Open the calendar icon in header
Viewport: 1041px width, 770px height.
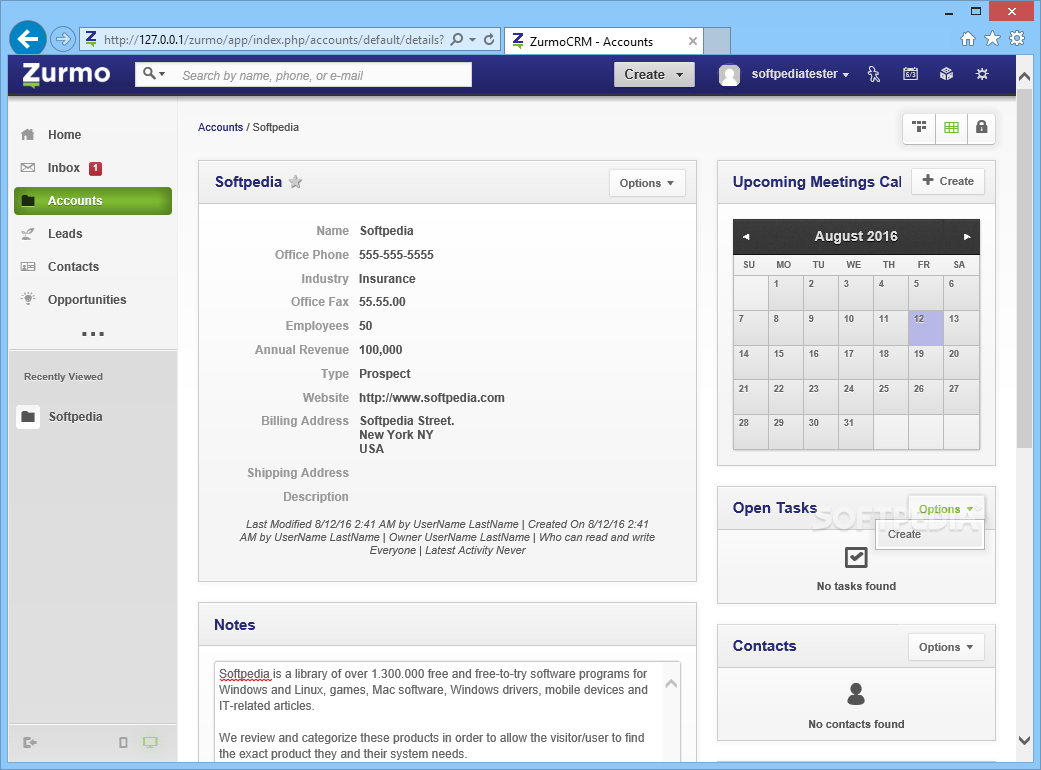910,74
